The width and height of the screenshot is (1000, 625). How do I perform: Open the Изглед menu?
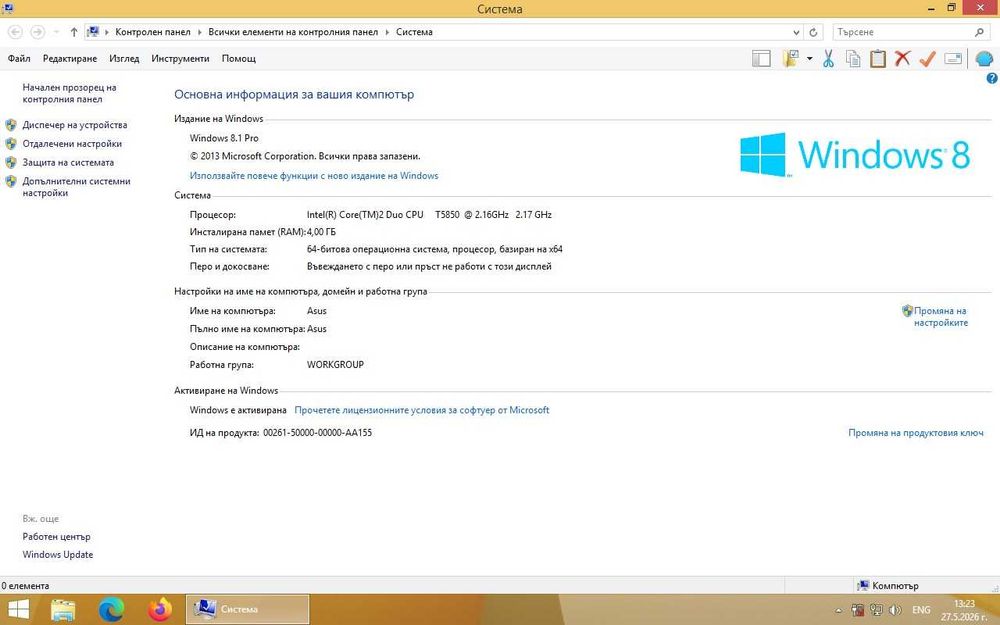124,59
